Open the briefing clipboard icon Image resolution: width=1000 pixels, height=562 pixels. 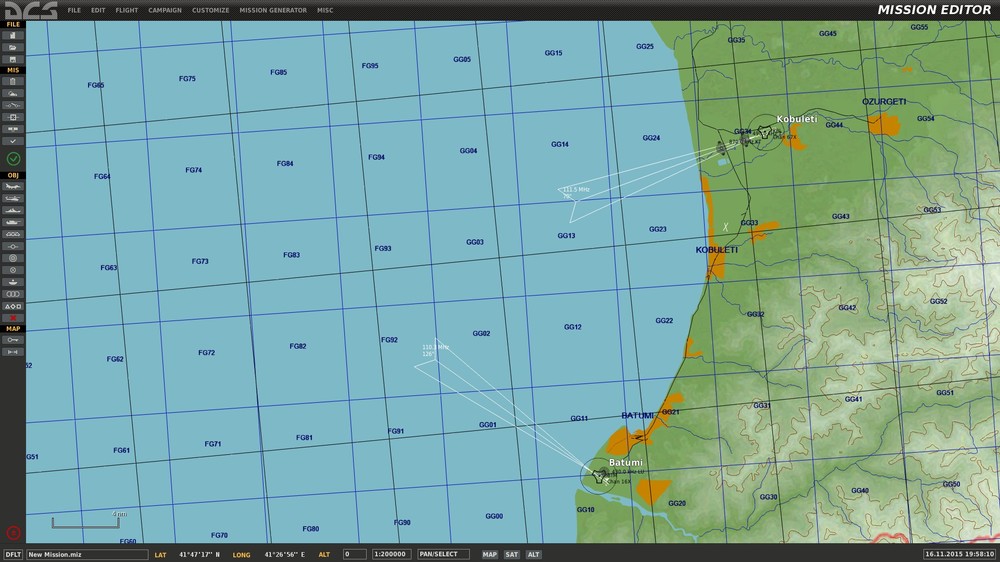click(13, 82)
